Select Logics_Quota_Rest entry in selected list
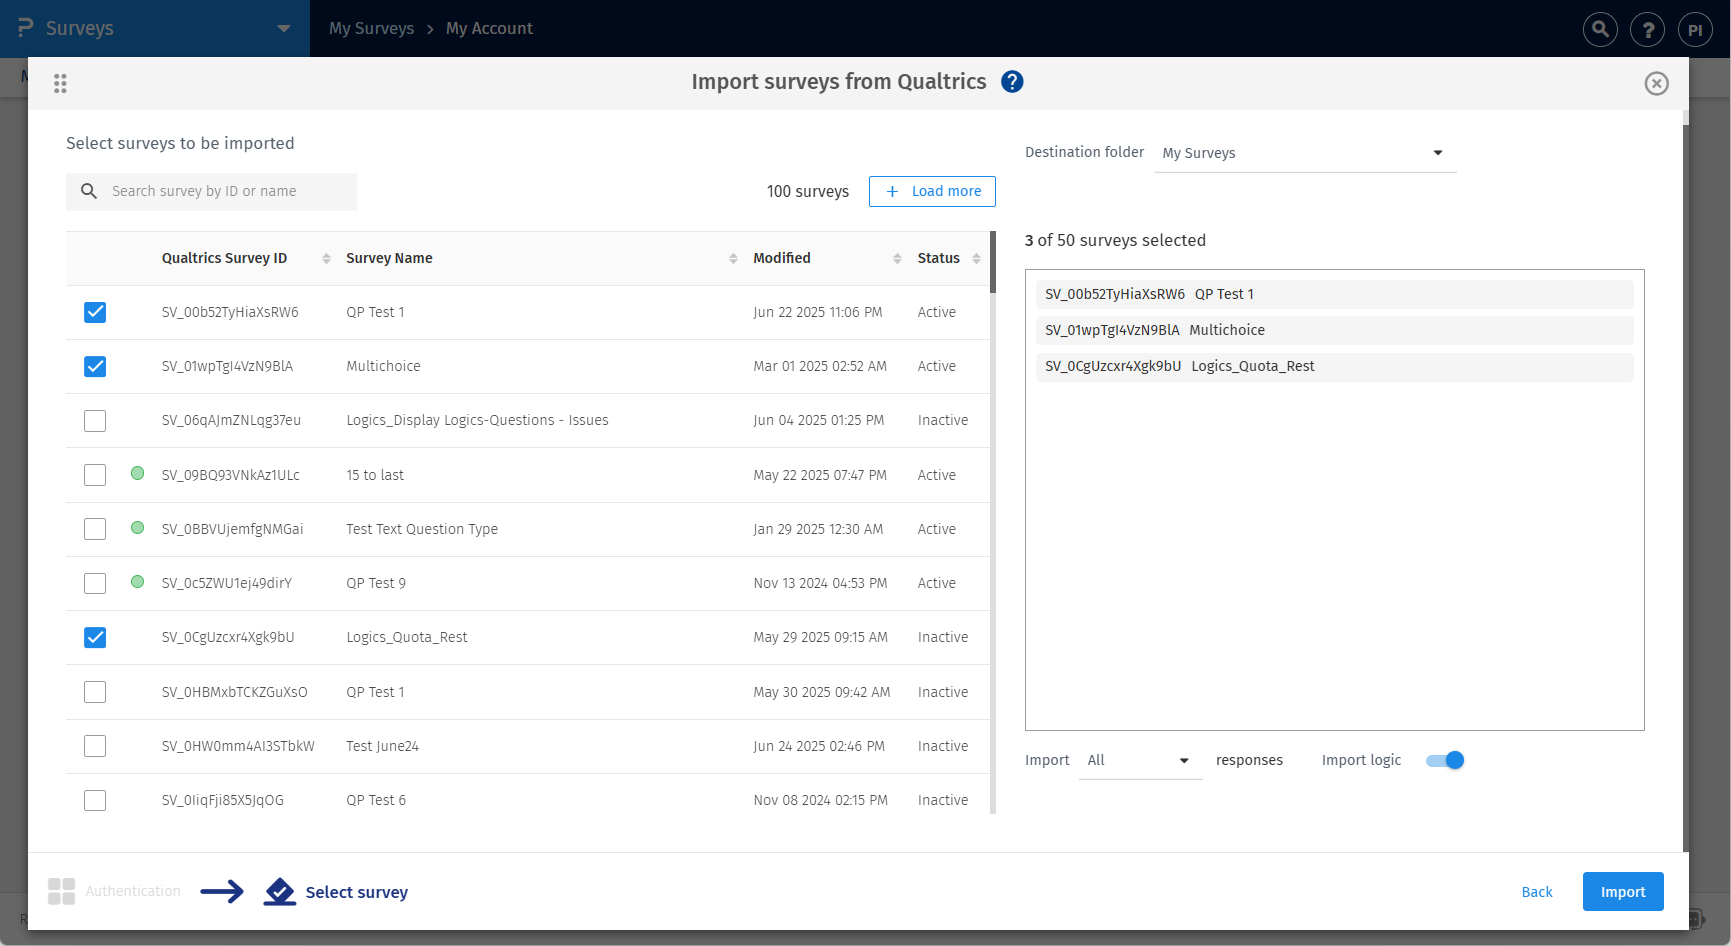1731x946 pixels. pyautogui.click(x=1335, y=366)
